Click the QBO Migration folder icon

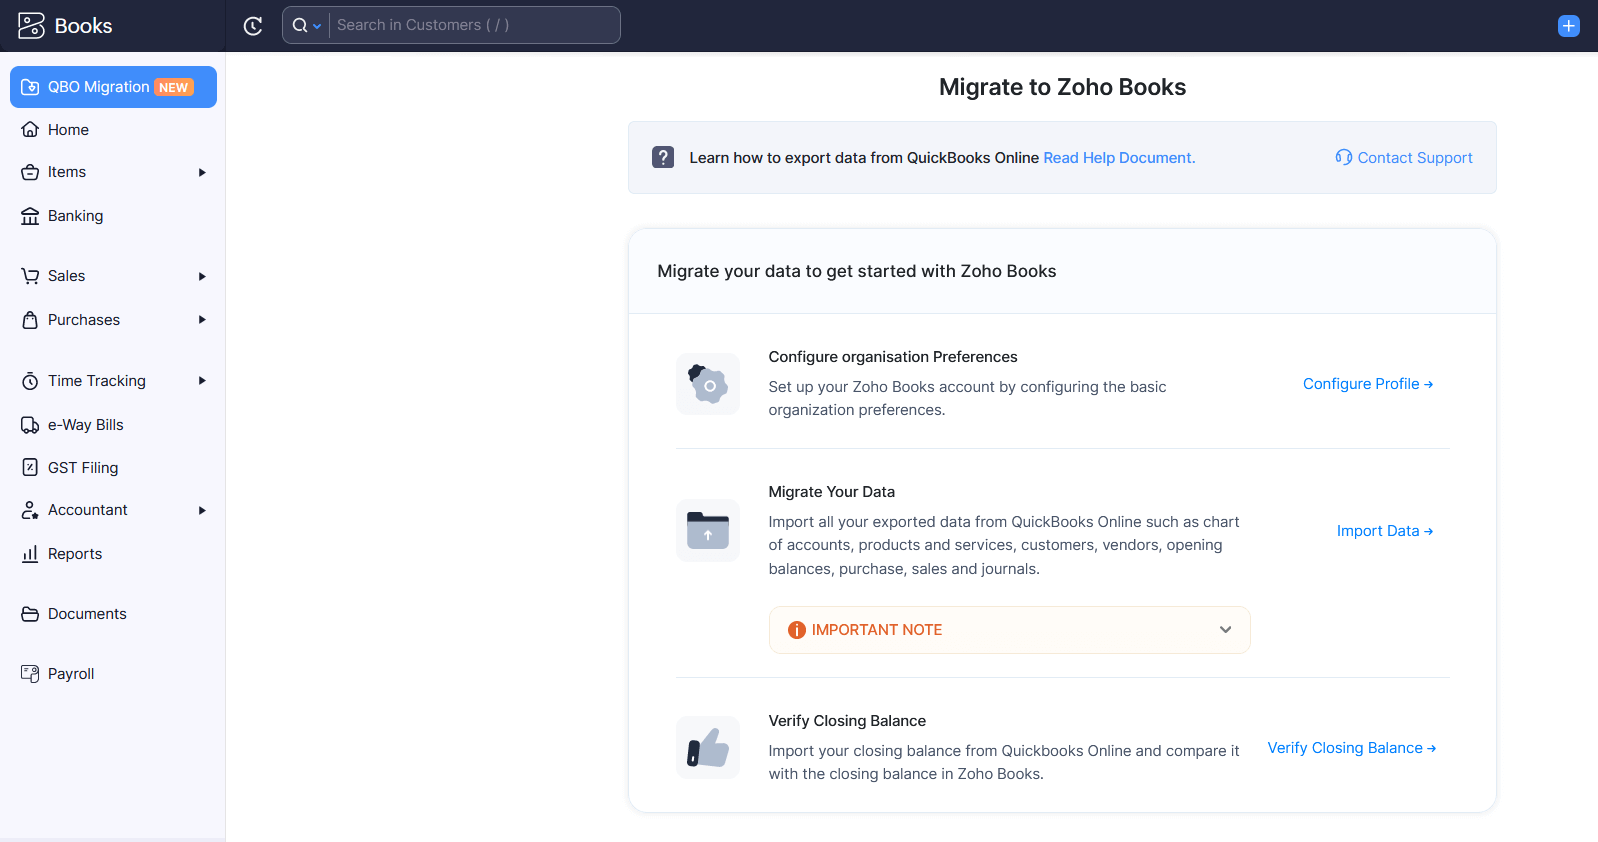coord(30,87)
